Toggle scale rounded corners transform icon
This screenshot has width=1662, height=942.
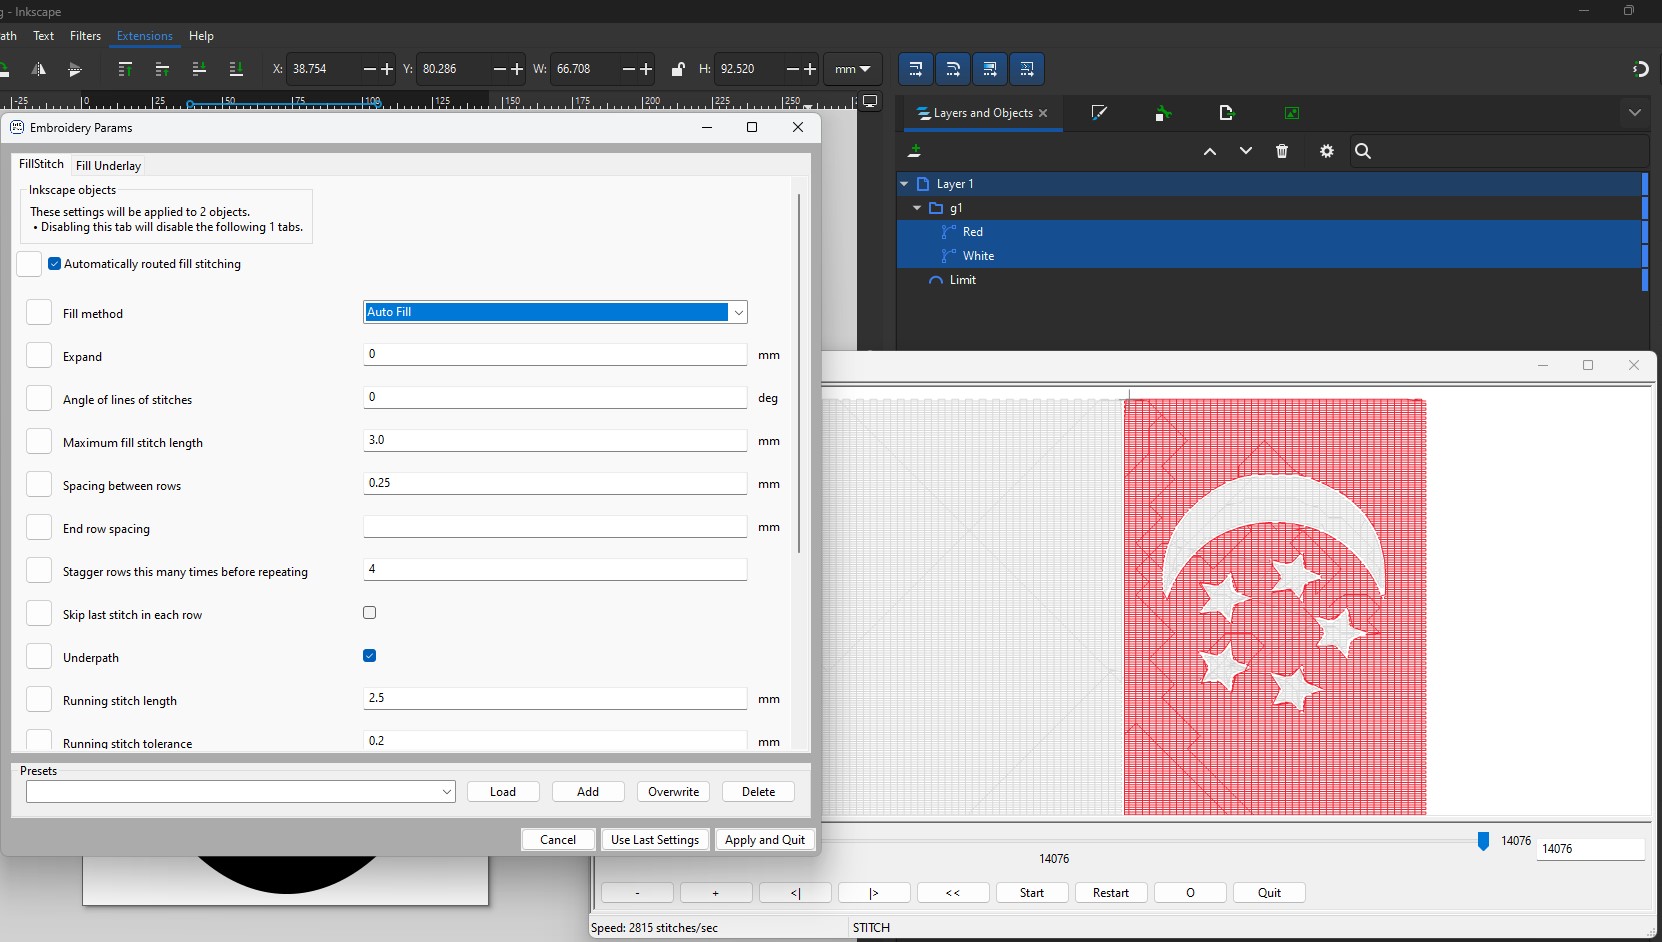coord(952,69)
